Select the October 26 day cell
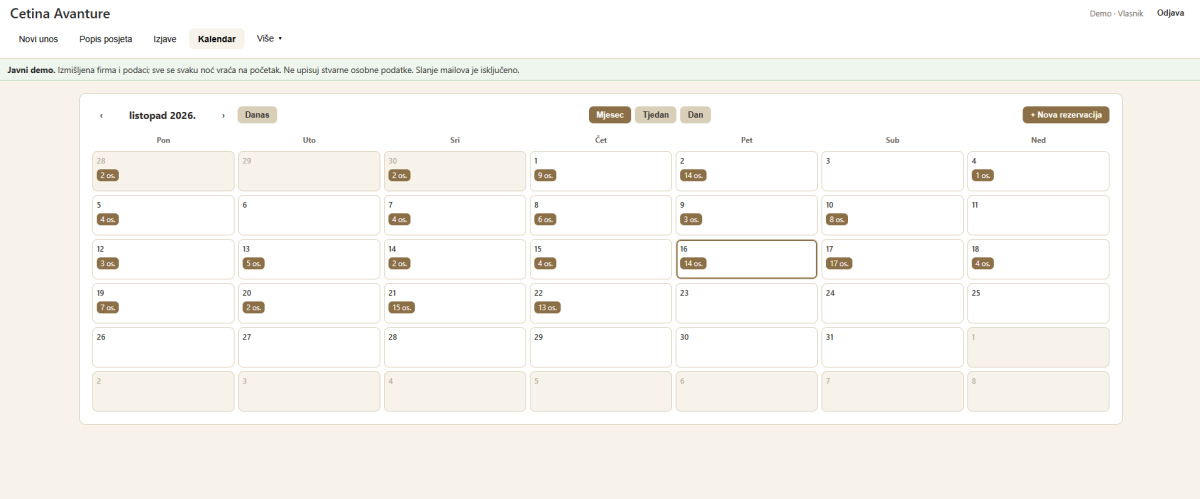This screenshot has height=499, width=1200. [163, 347]
